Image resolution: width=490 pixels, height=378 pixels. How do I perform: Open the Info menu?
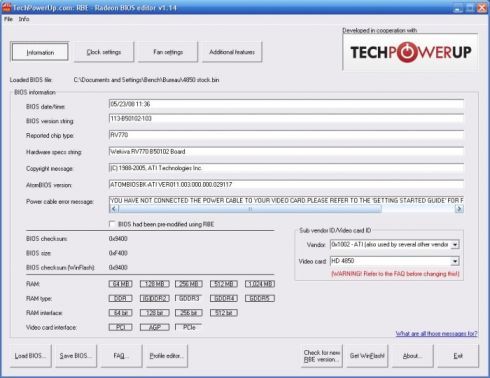click(x=24, y=19)
